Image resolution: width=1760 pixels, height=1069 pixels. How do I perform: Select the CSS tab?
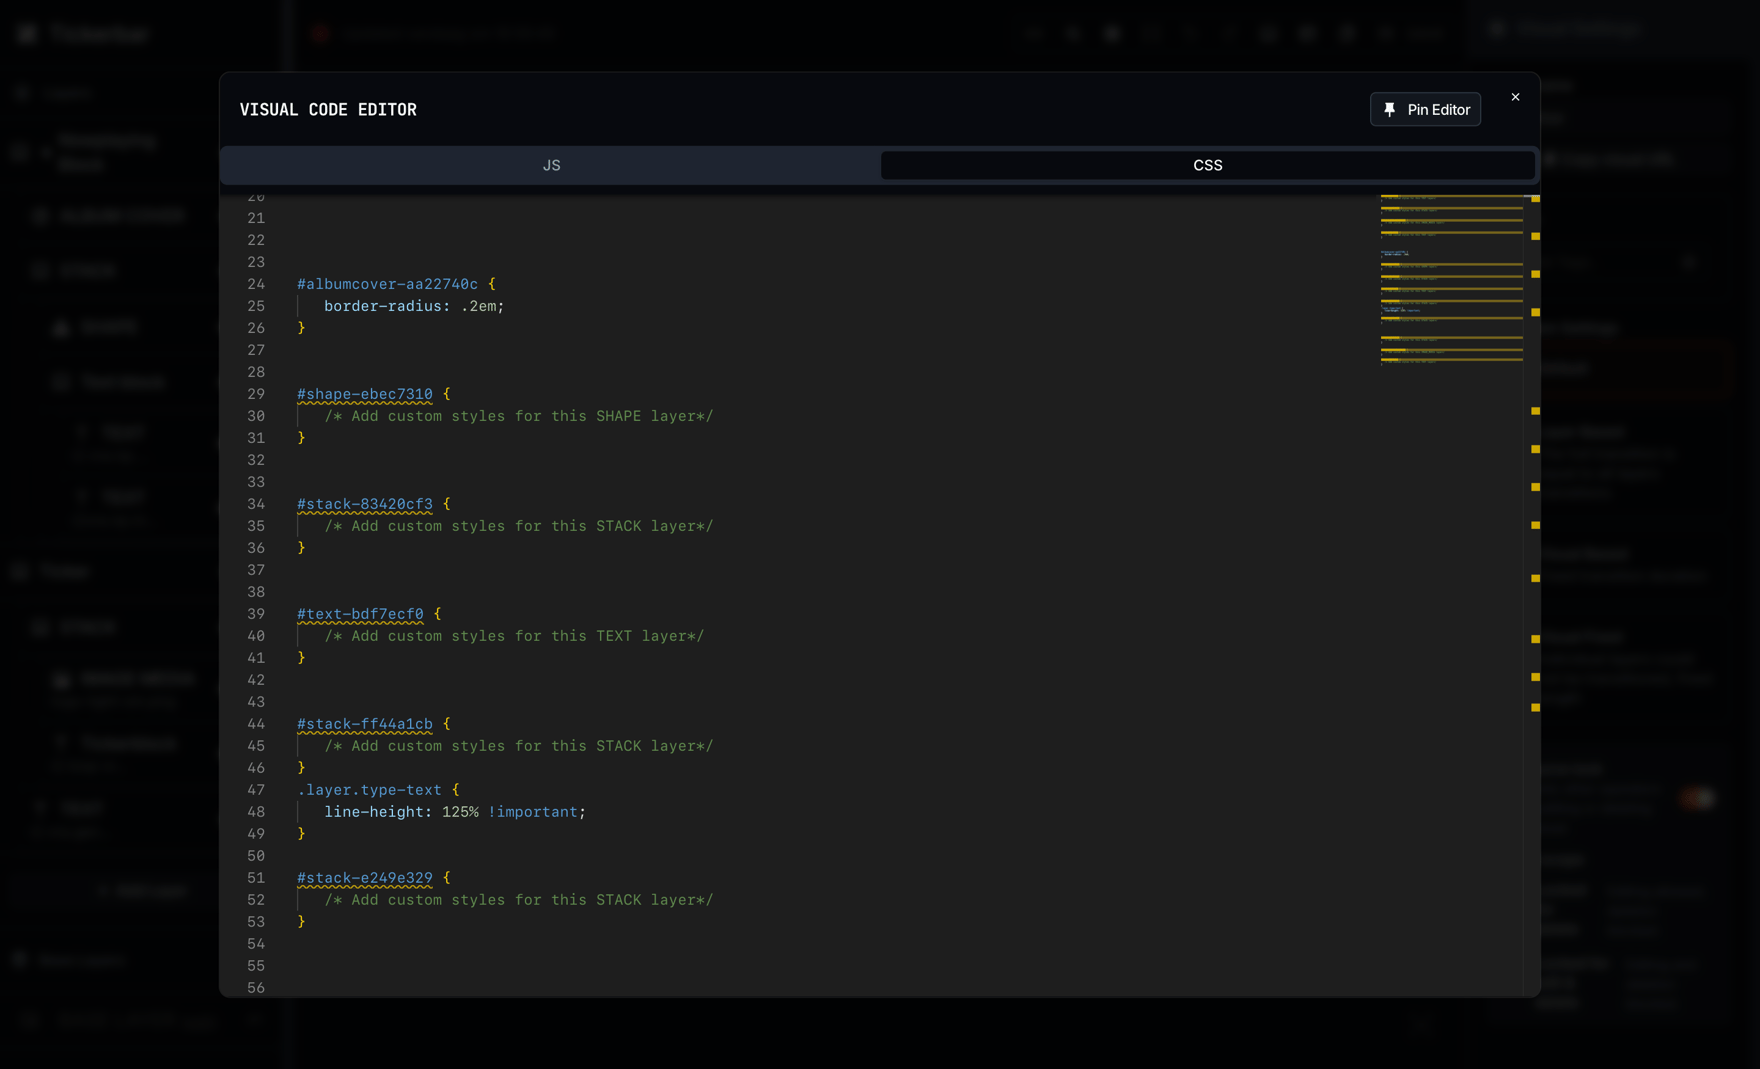(x=1207, y=165)
